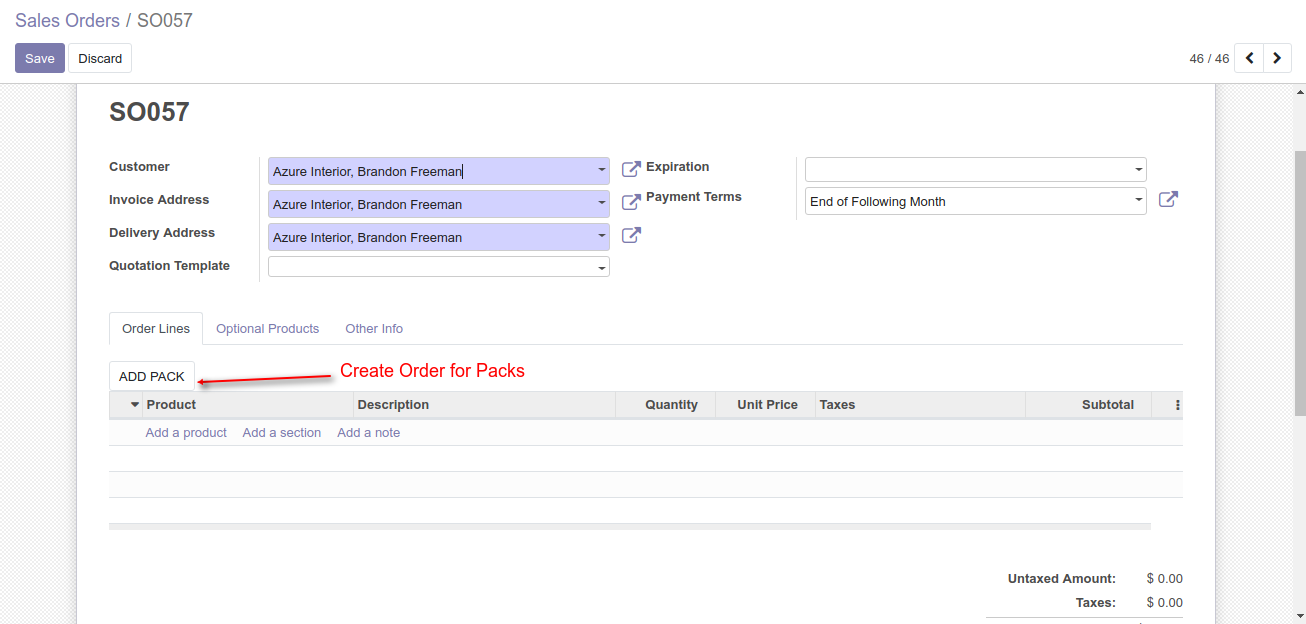Expand the Customer dropdown

[601, 171]
